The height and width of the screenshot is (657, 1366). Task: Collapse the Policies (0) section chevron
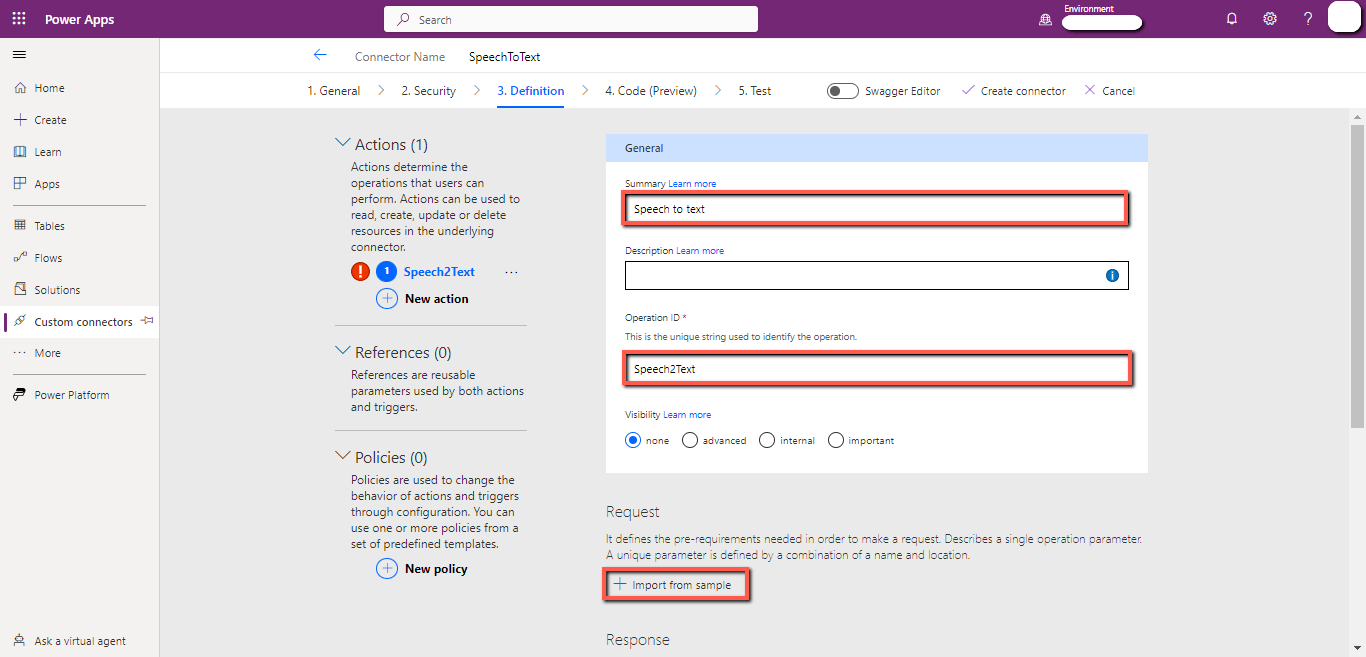pos(343,457)
